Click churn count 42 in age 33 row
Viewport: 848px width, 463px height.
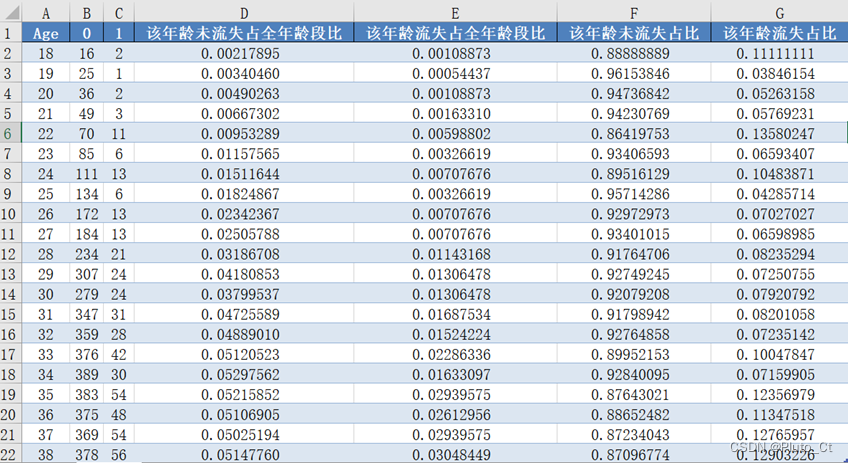tap(119, 354)
